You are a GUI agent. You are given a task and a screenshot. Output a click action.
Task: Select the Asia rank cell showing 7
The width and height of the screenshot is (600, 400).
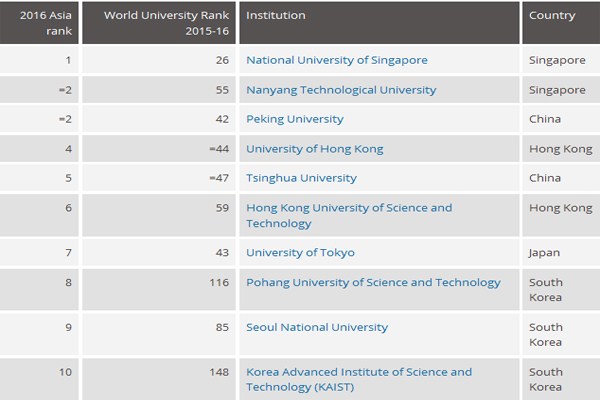[70, 253]
